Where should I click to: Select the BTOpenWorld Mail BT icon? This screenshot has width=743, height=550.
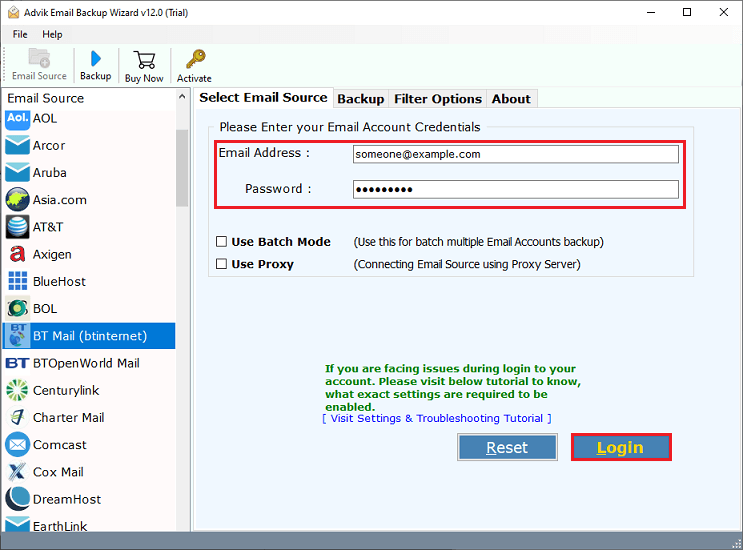tap(18, 363)
